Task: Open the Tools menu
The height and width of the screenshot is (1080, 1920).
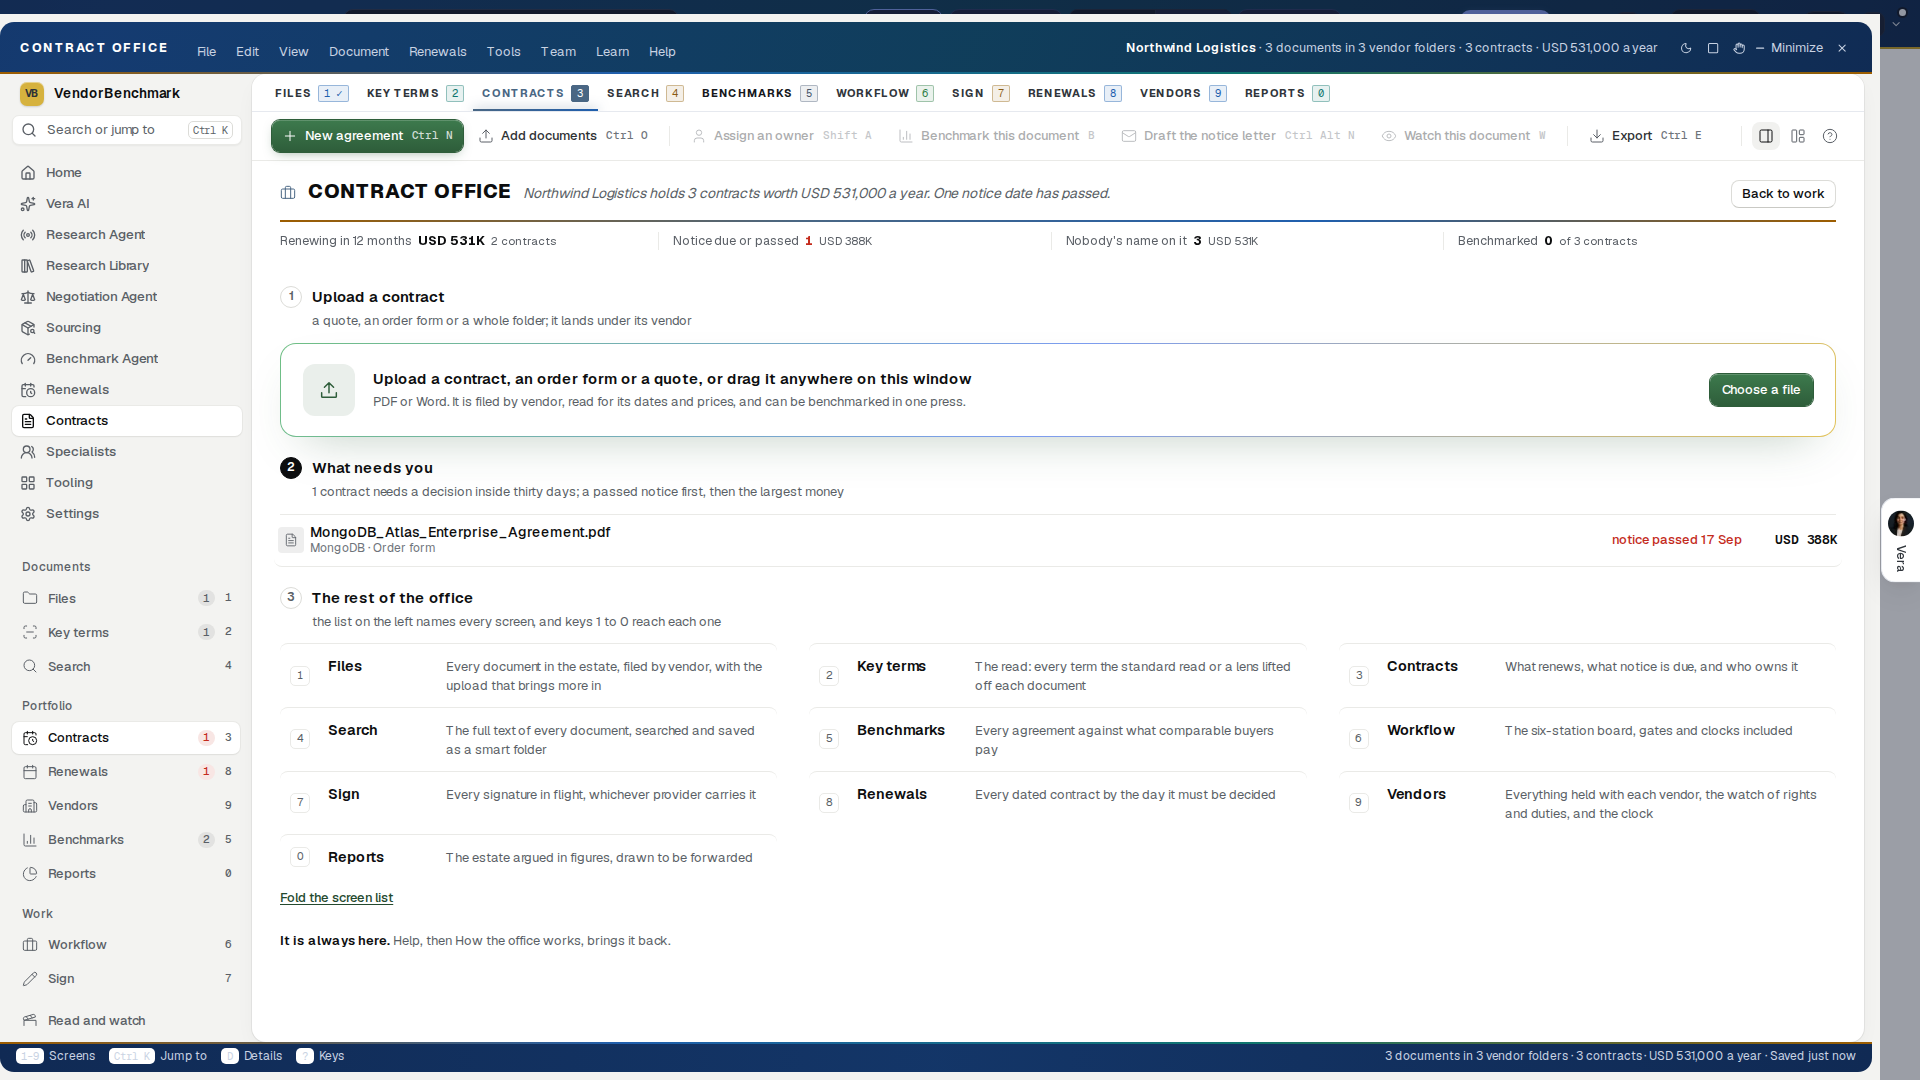Action: tap(504, 51)
